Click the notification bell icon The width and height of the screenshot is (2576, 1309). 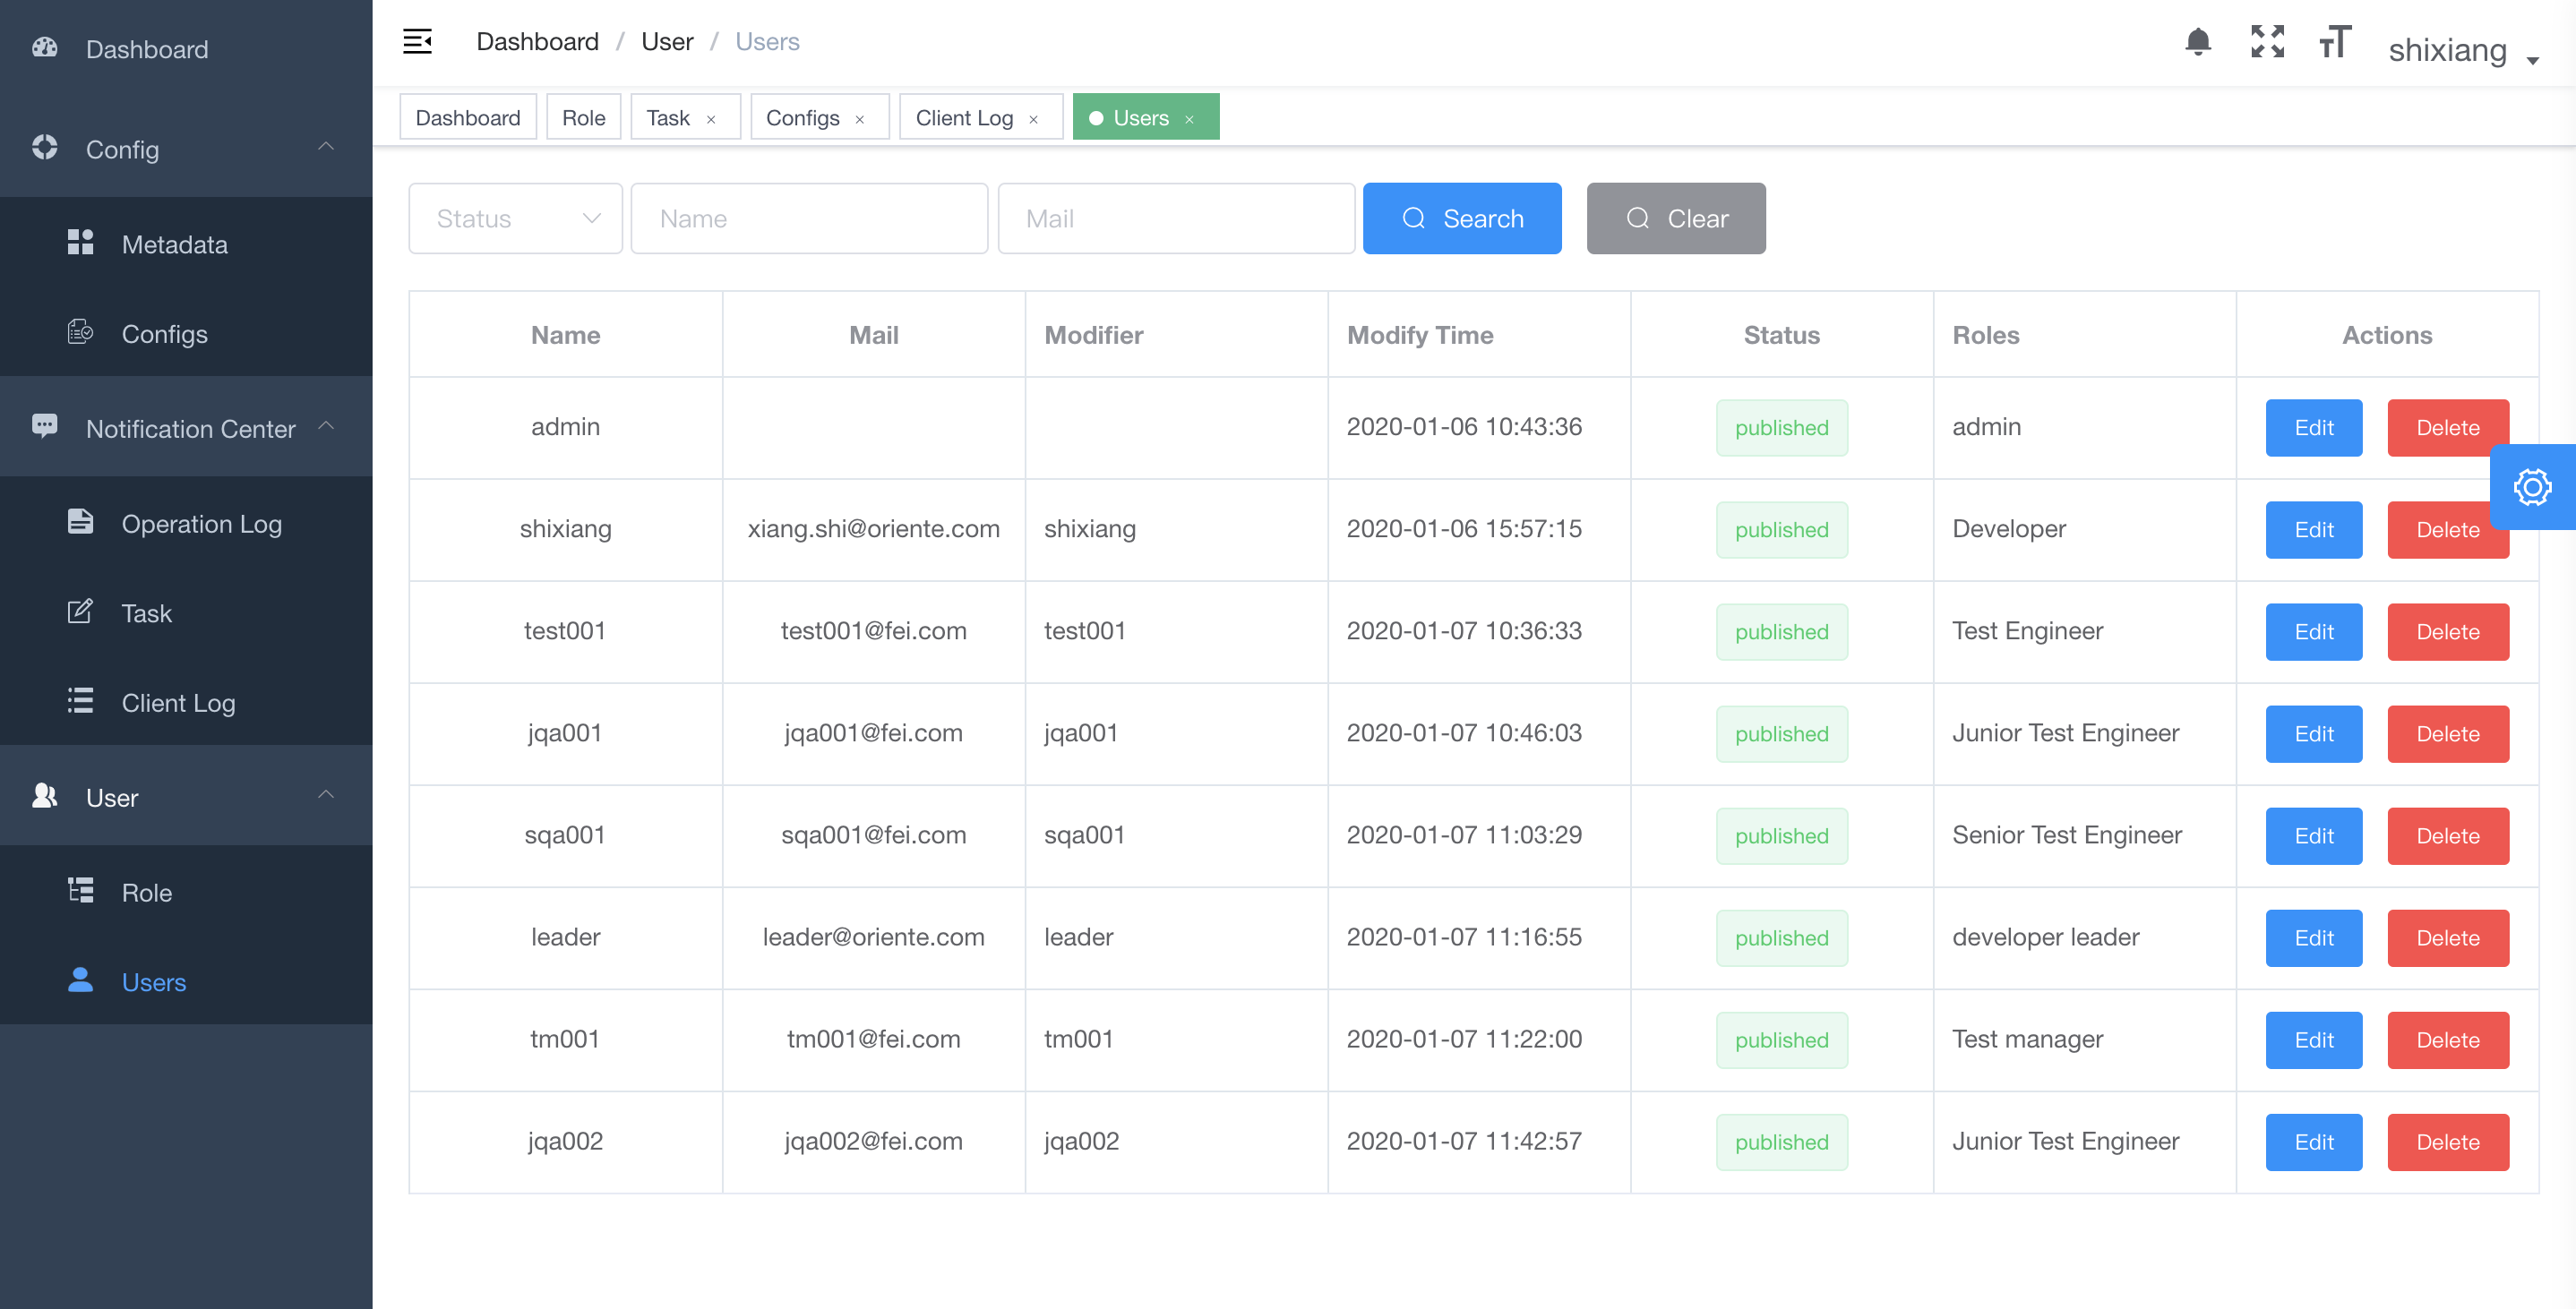2197,42
